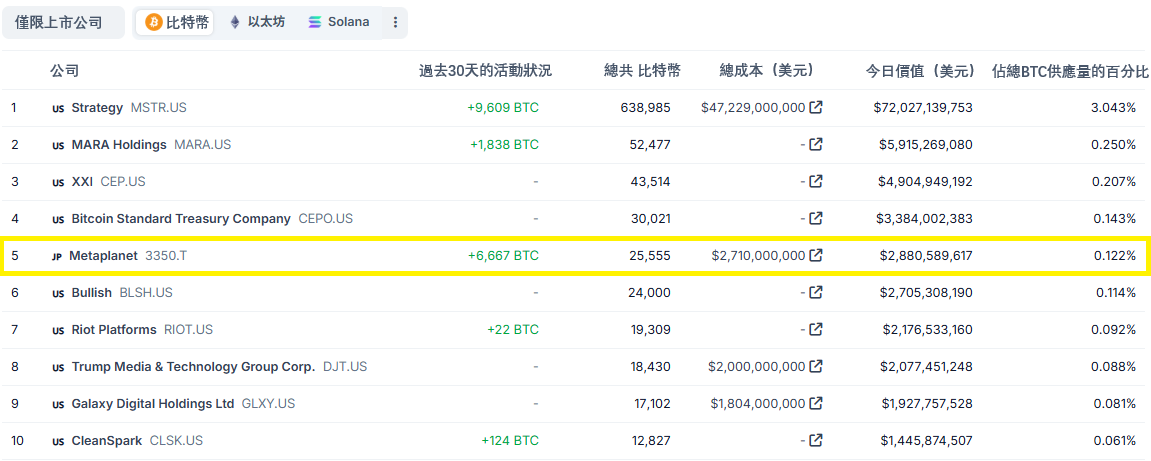Click the $2,710,000,000 total cost

click(x=758, y=255)
